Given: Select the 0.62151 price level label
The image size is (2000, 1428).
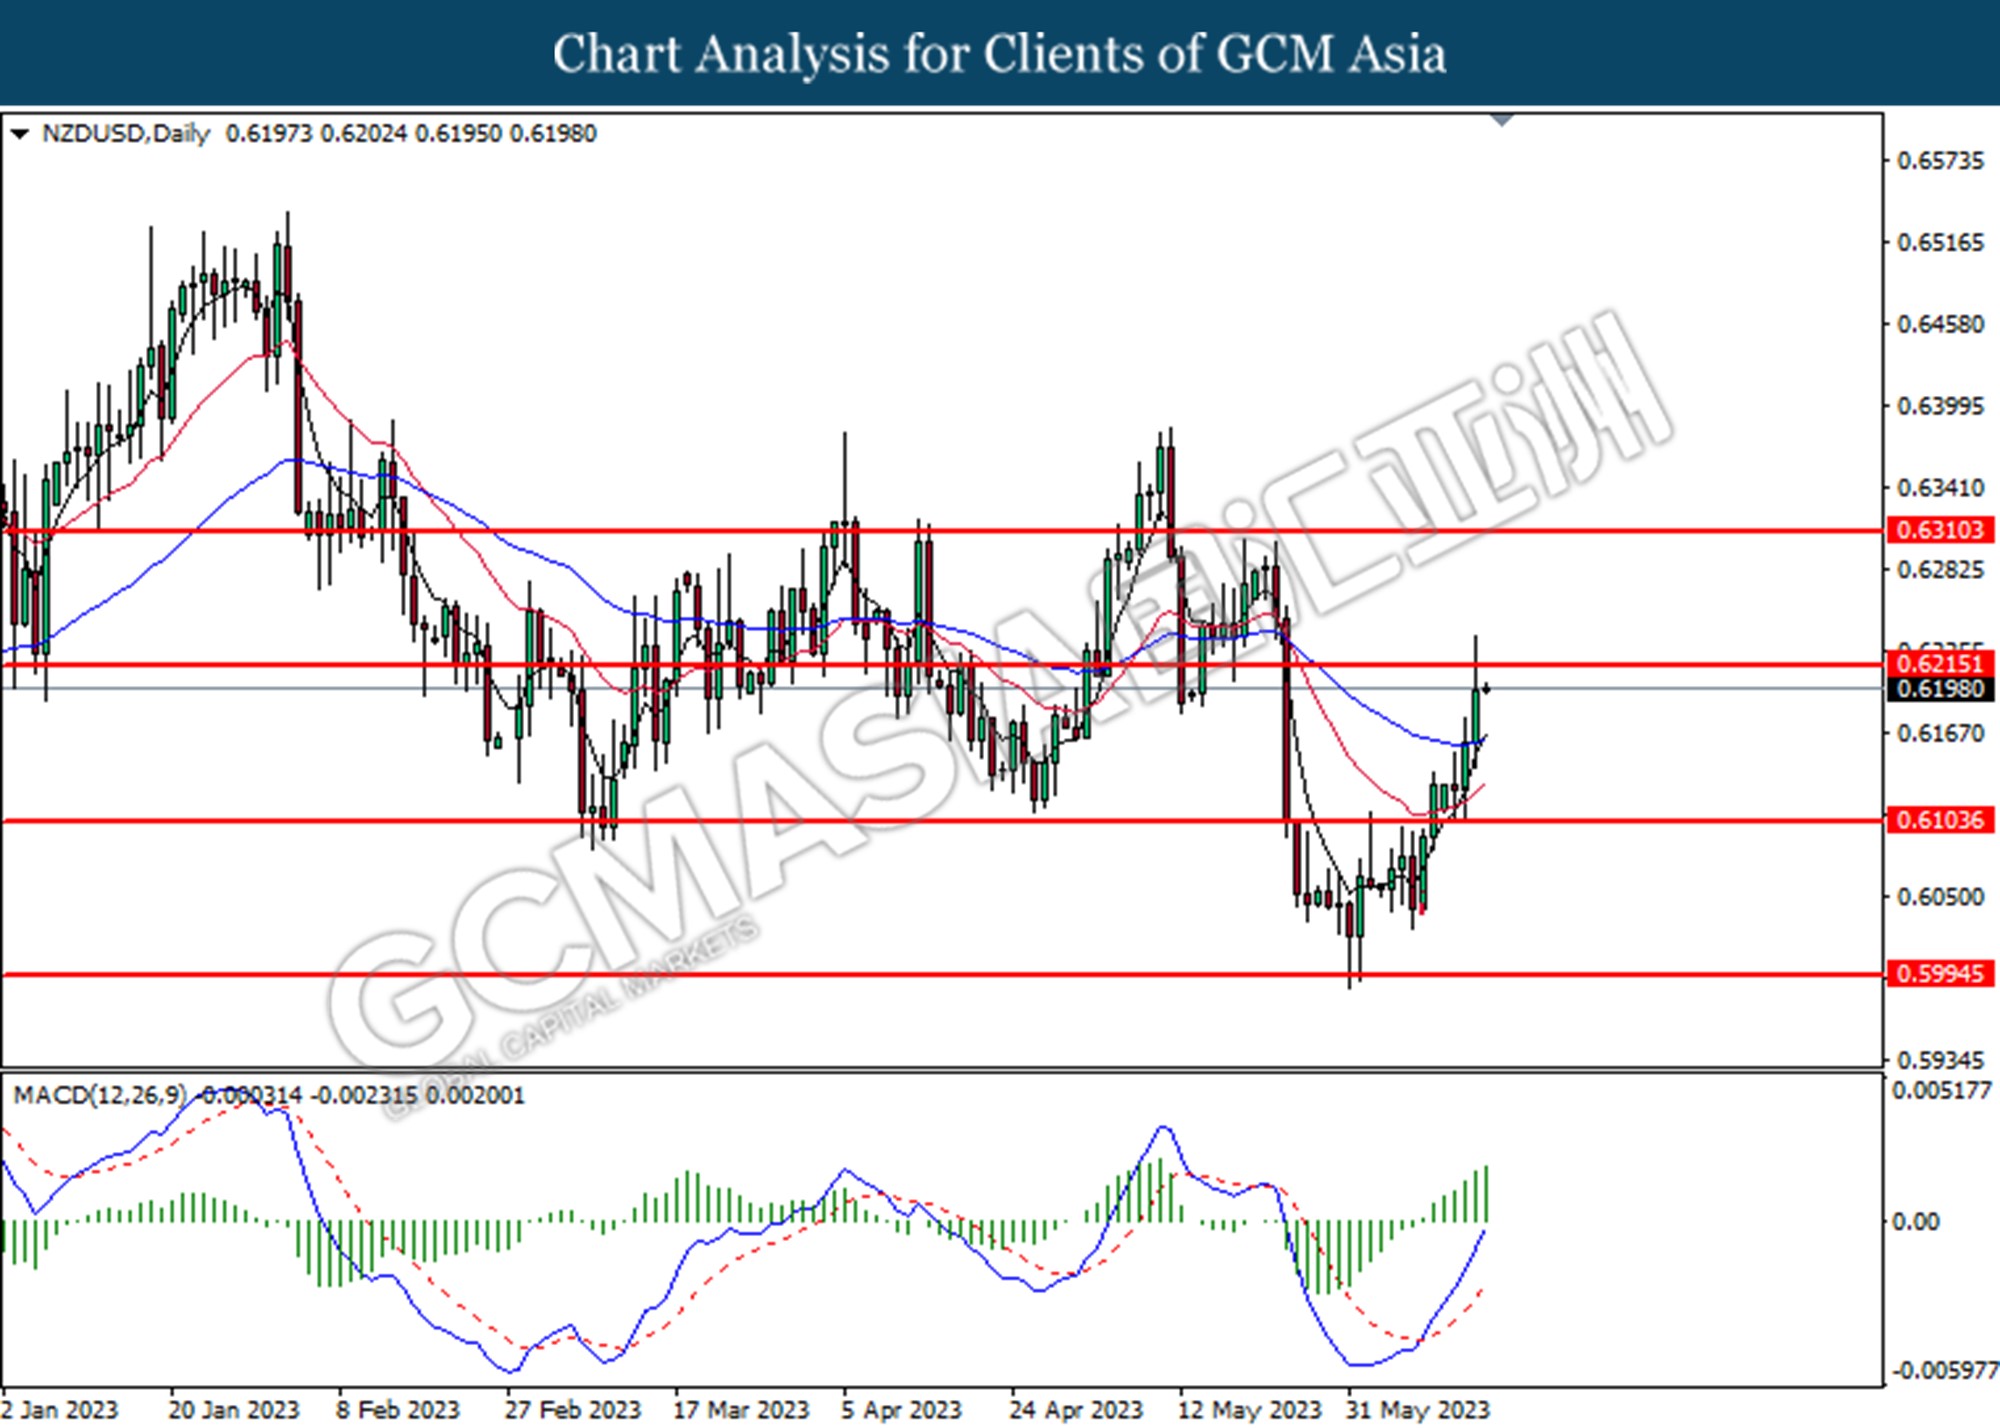Looking at the screenshot, I should point(1940,664).
